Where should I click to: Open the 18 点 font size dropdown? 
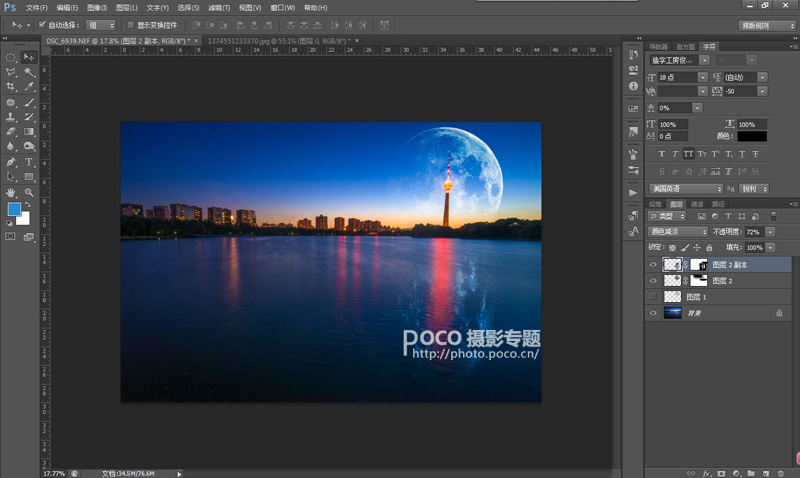pyautogui.click(x=703, y=77)
